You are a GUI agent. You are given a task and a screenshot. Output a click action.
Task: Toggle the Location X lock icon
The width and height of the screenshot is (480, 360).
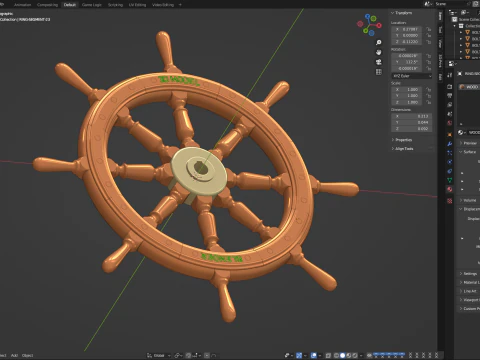coord(429,29)
